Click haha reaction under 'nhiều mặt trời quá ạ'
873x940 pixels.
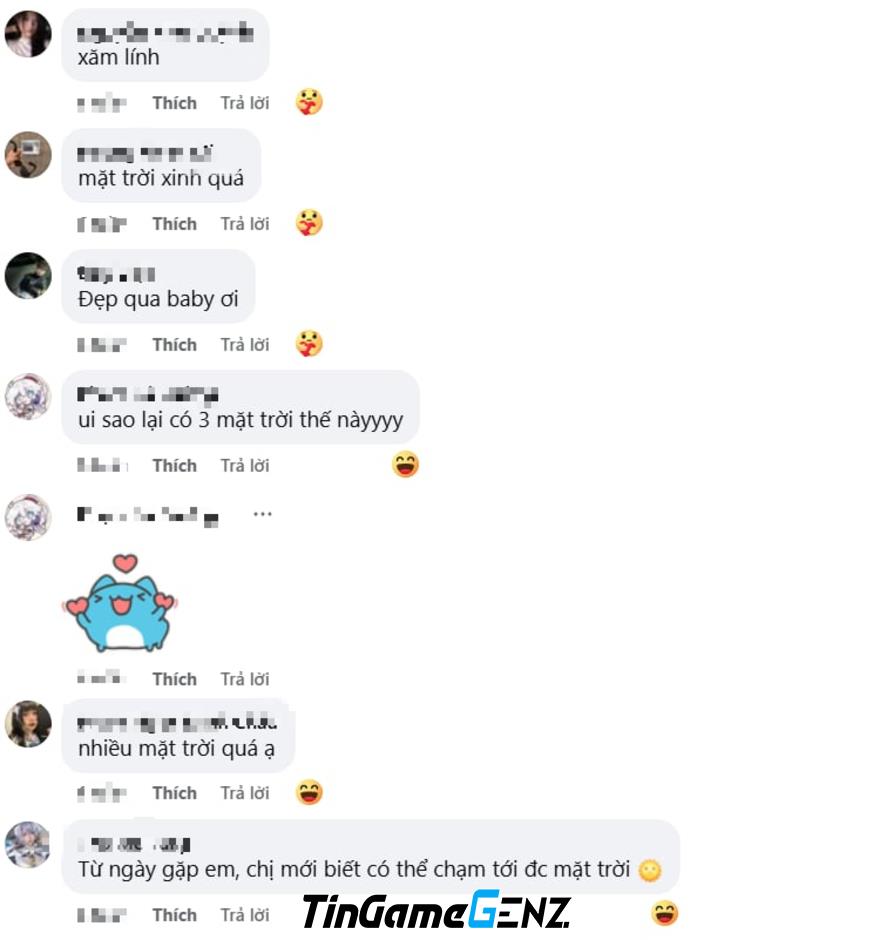309,792
